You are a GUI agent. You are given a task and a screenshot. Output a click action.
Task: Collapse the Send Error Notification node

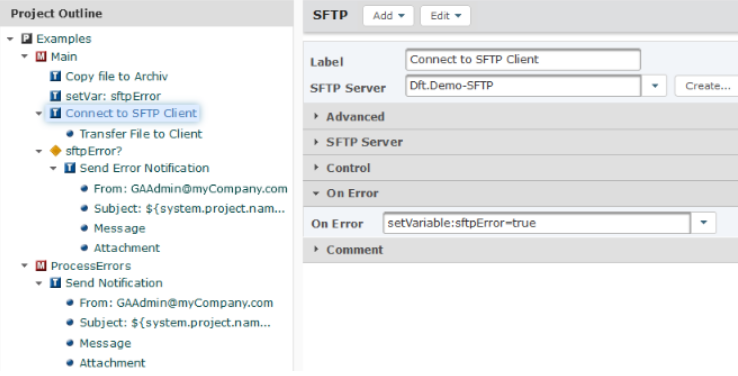pyautogui.click(x=53, y=168)
